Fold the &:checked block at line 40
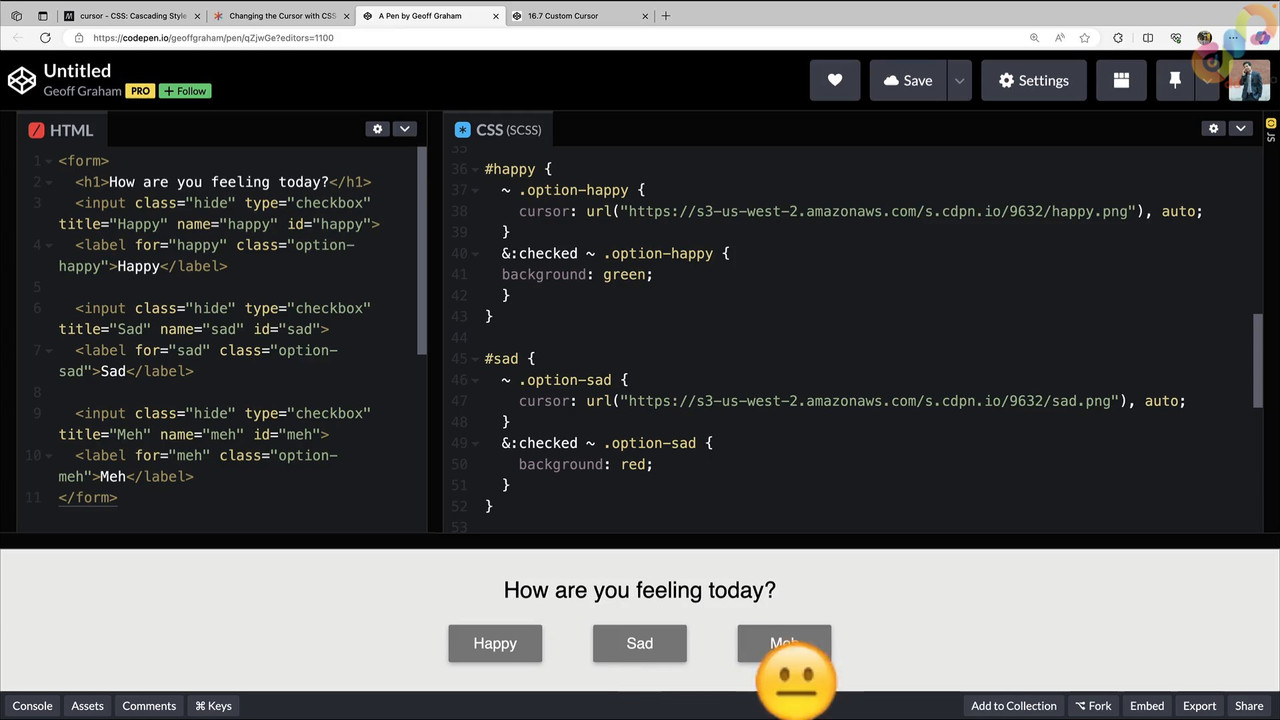Screen dimensions: 1280x720 pyautogui.click(x=473, y=253)
